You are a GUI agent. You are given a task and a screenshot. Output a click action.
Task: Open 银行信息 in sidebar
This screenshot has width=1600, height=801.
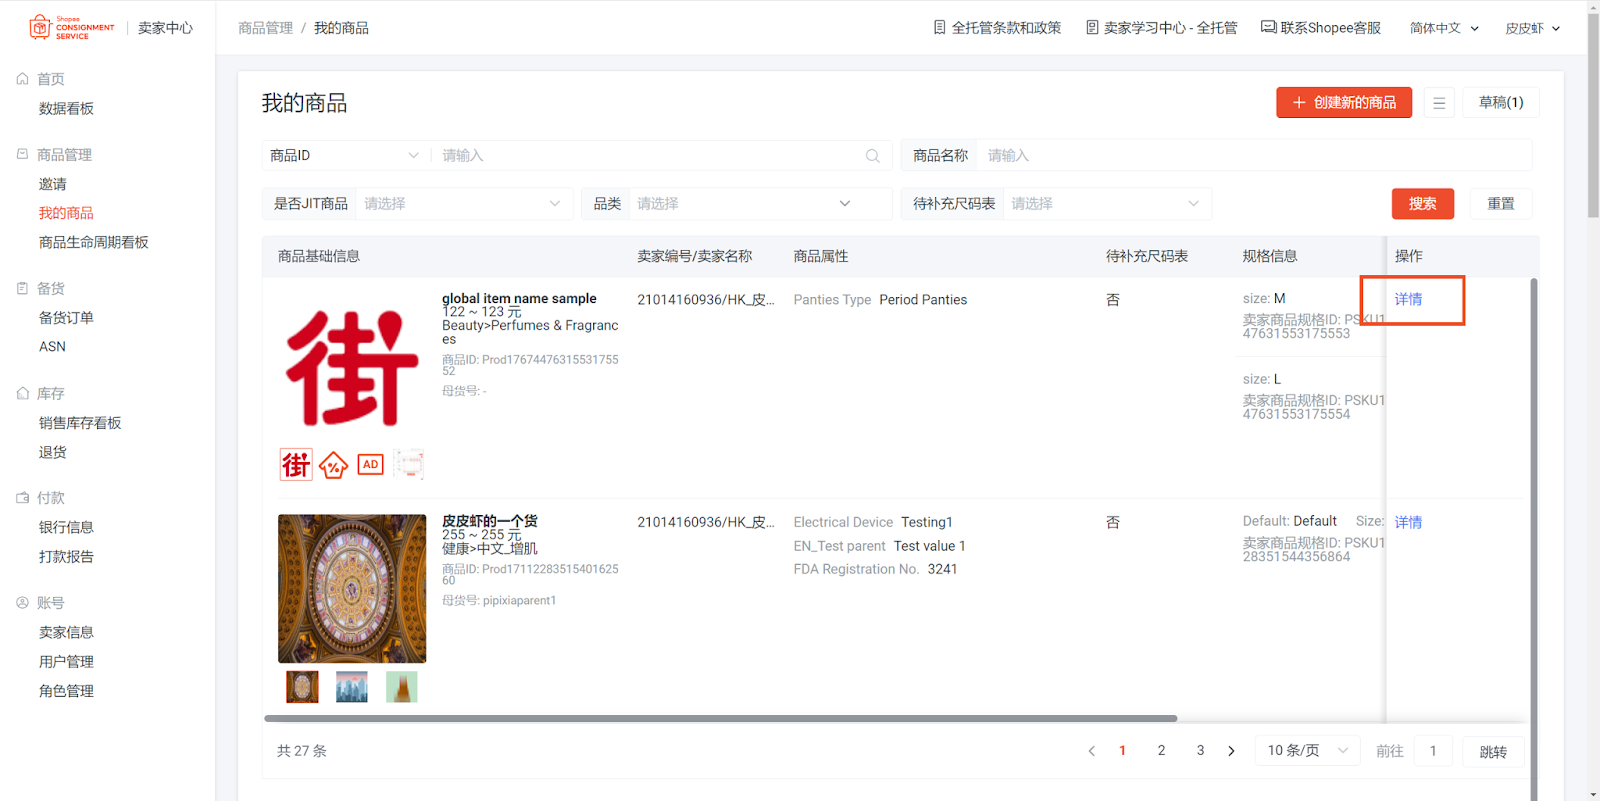(66, 527)
